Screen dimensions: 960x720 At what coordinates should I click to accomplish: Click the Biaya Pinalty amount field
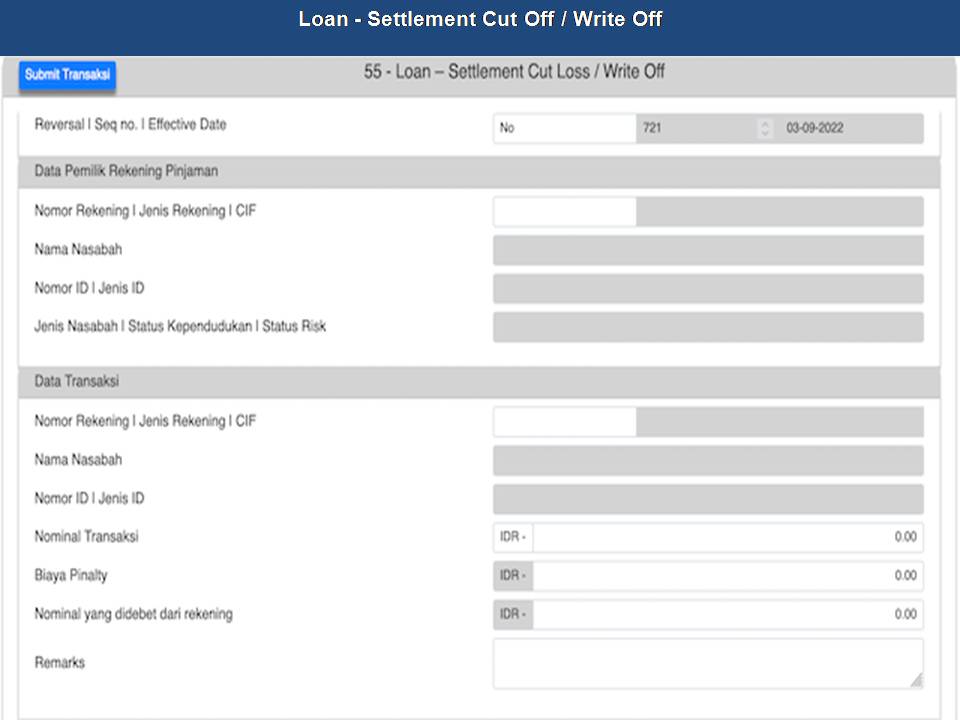[727, 576]
